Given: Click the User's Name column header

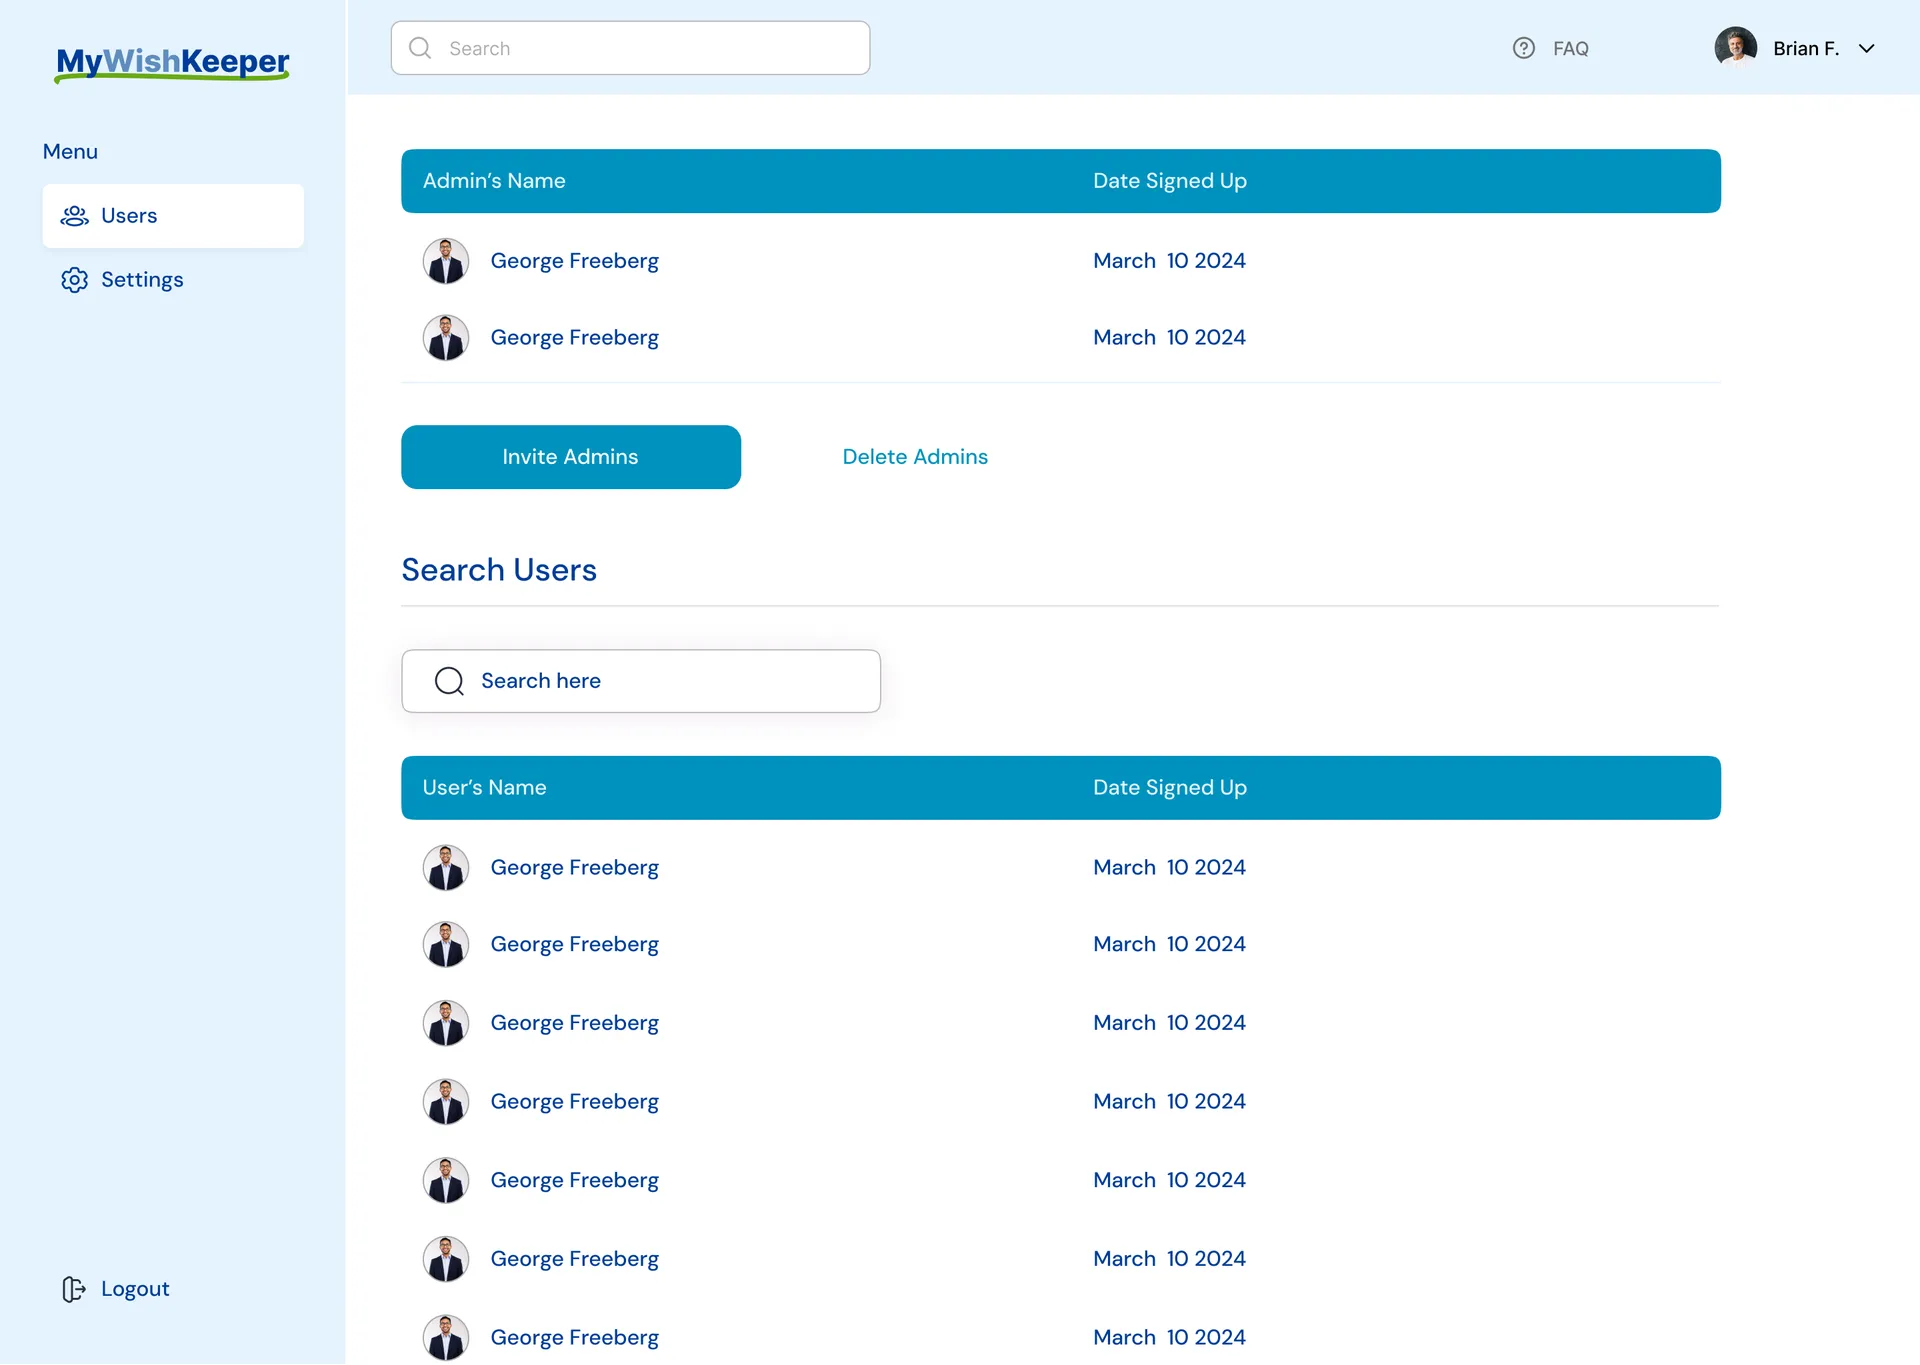Looking at the screenshot, I should click(484, 788).
